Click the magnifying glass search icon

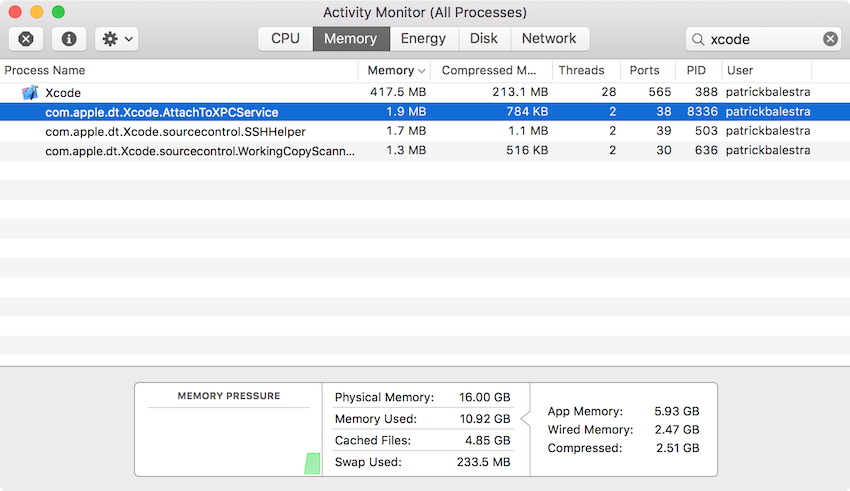698,40
